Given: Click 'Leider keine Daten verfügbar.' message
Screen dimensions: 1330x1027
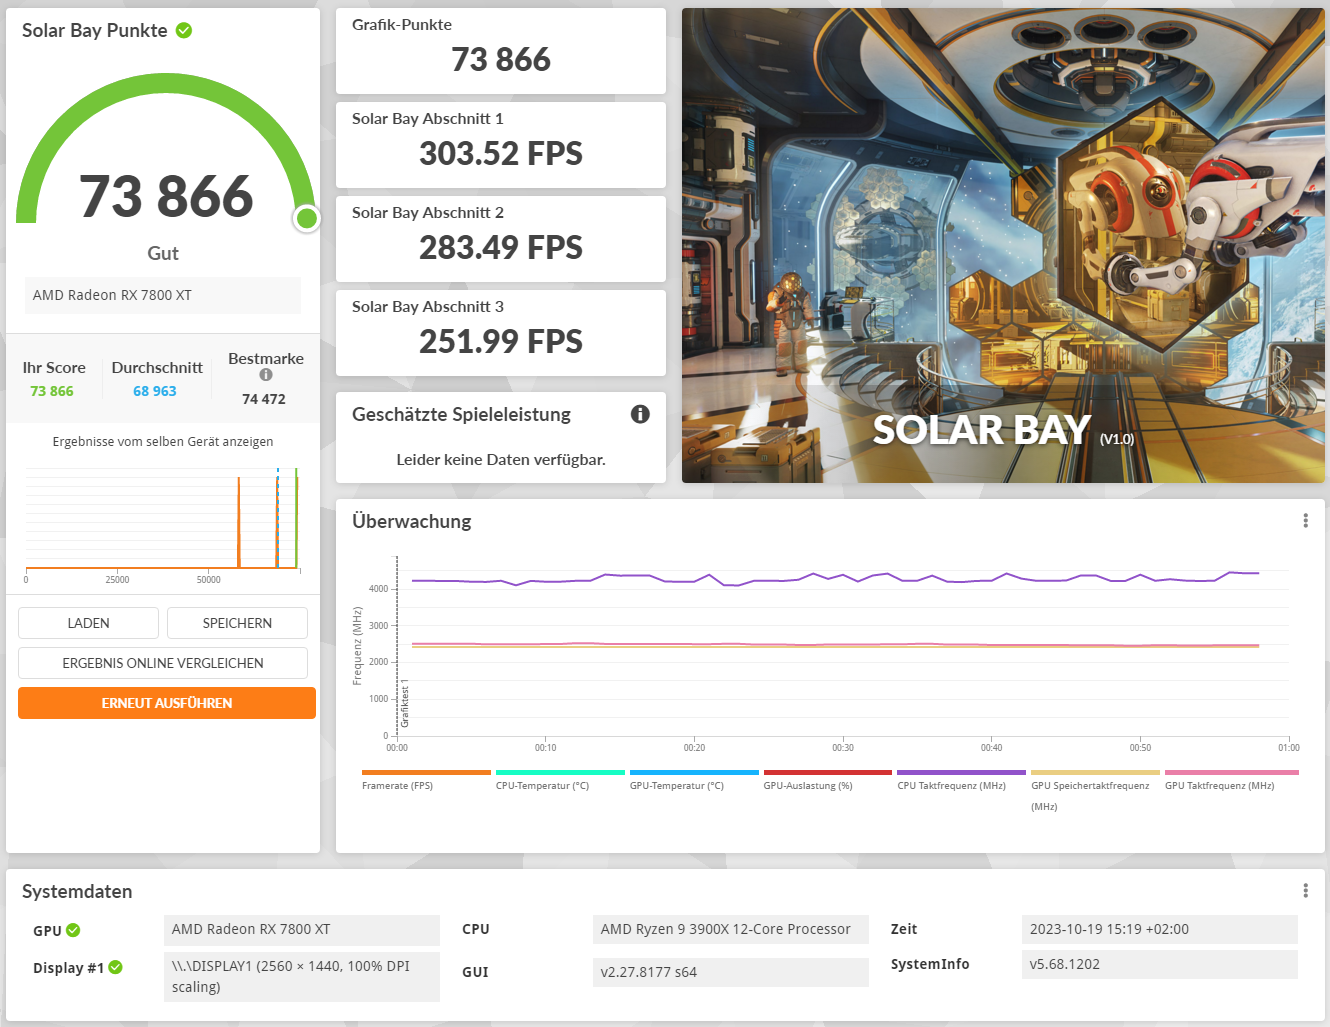Looking at the screenshot, I should point(501,460).
